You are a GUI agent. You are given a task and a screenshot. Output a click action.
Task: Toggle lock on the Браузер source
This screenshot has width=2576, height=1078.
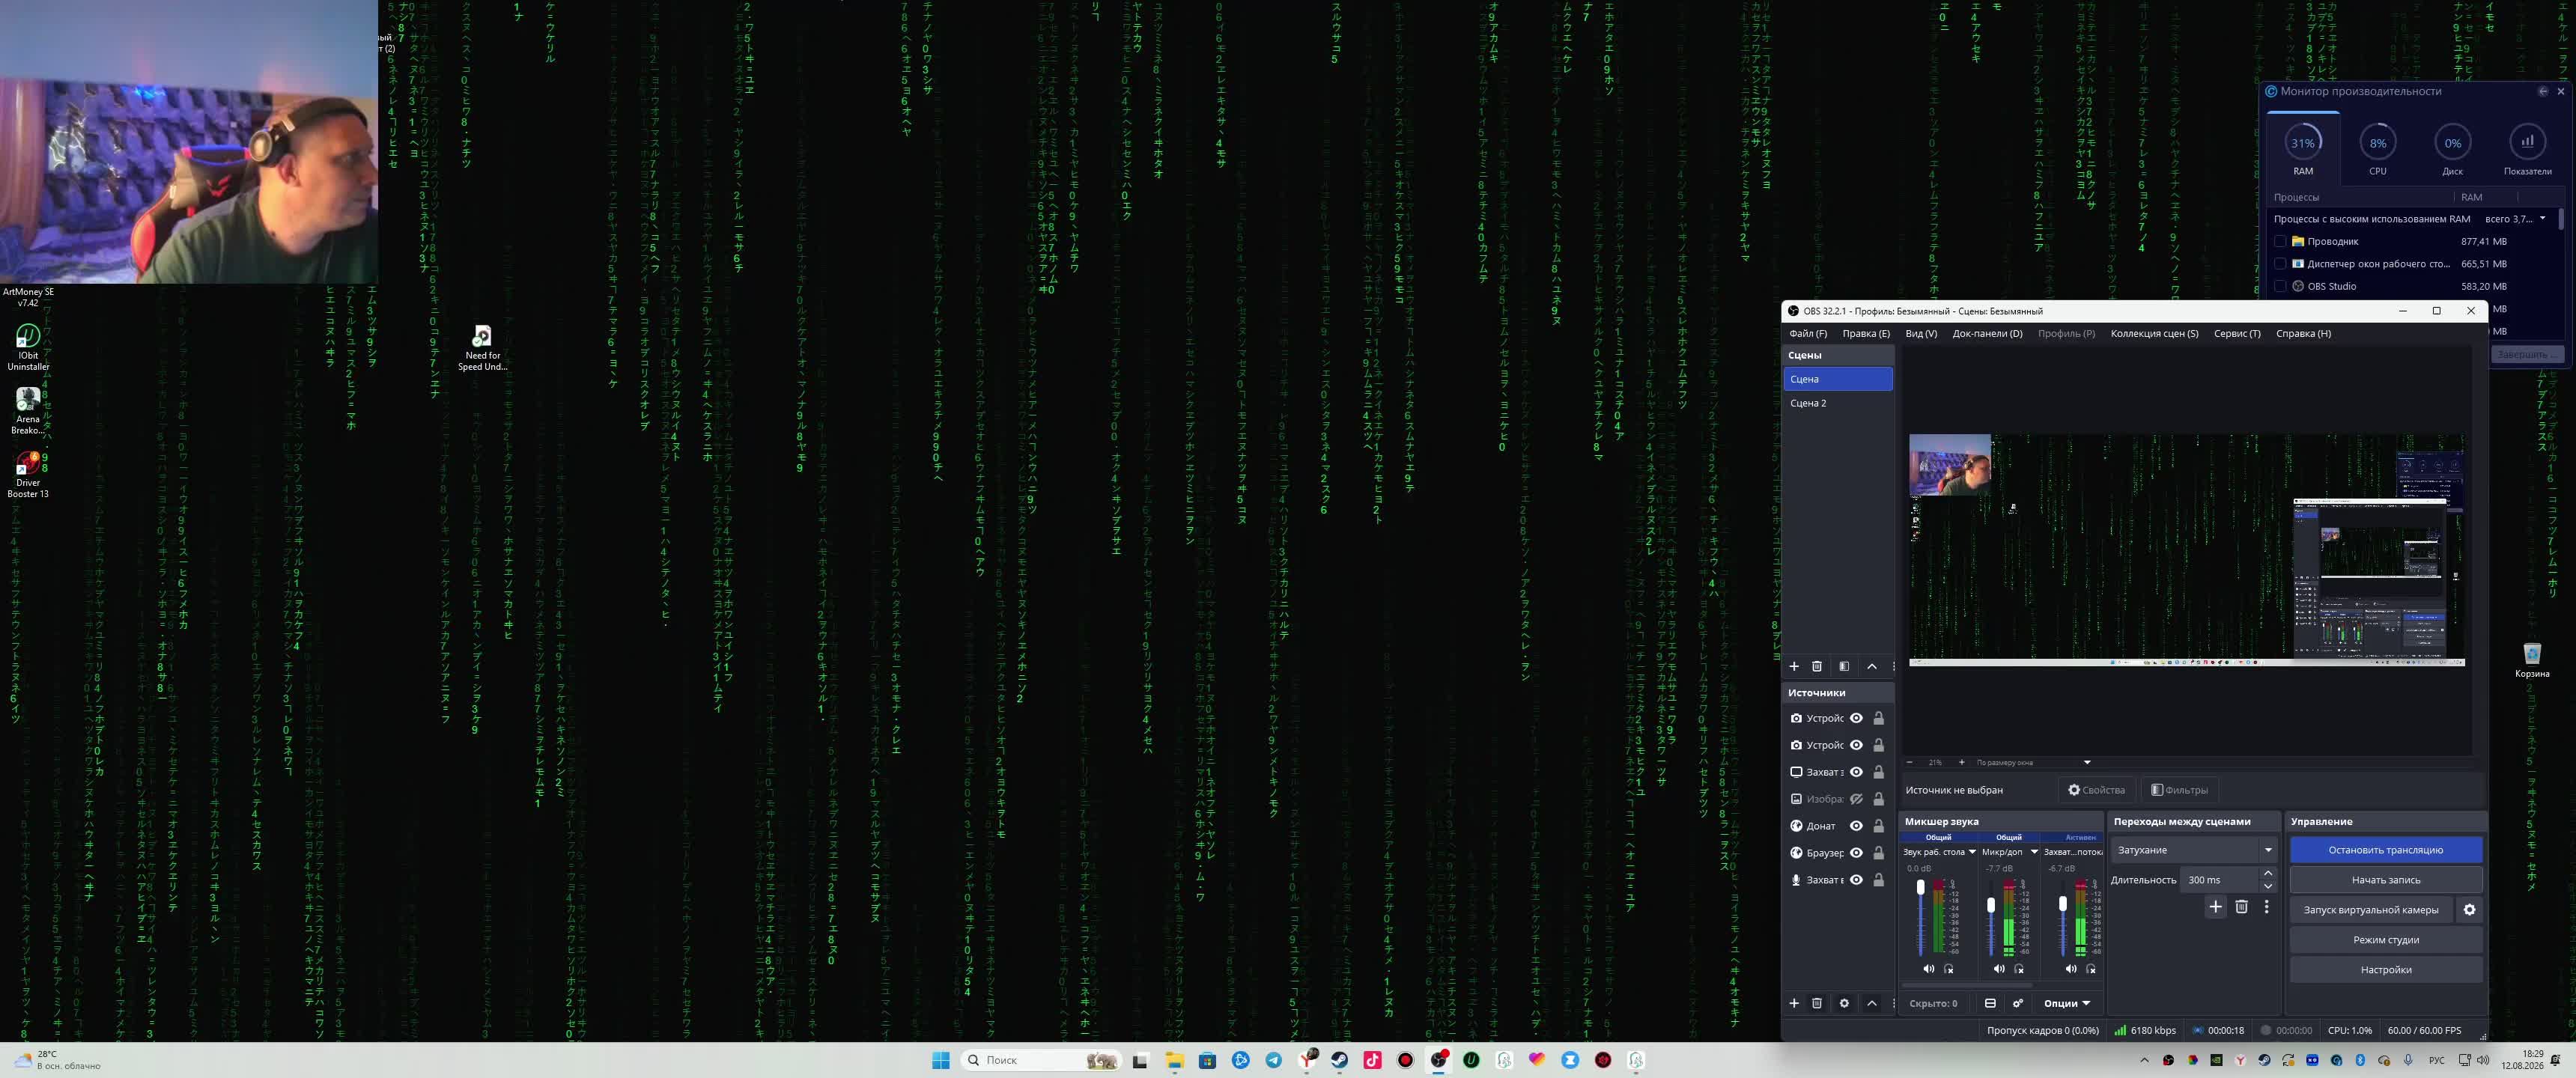click(x=1879, y=853)
